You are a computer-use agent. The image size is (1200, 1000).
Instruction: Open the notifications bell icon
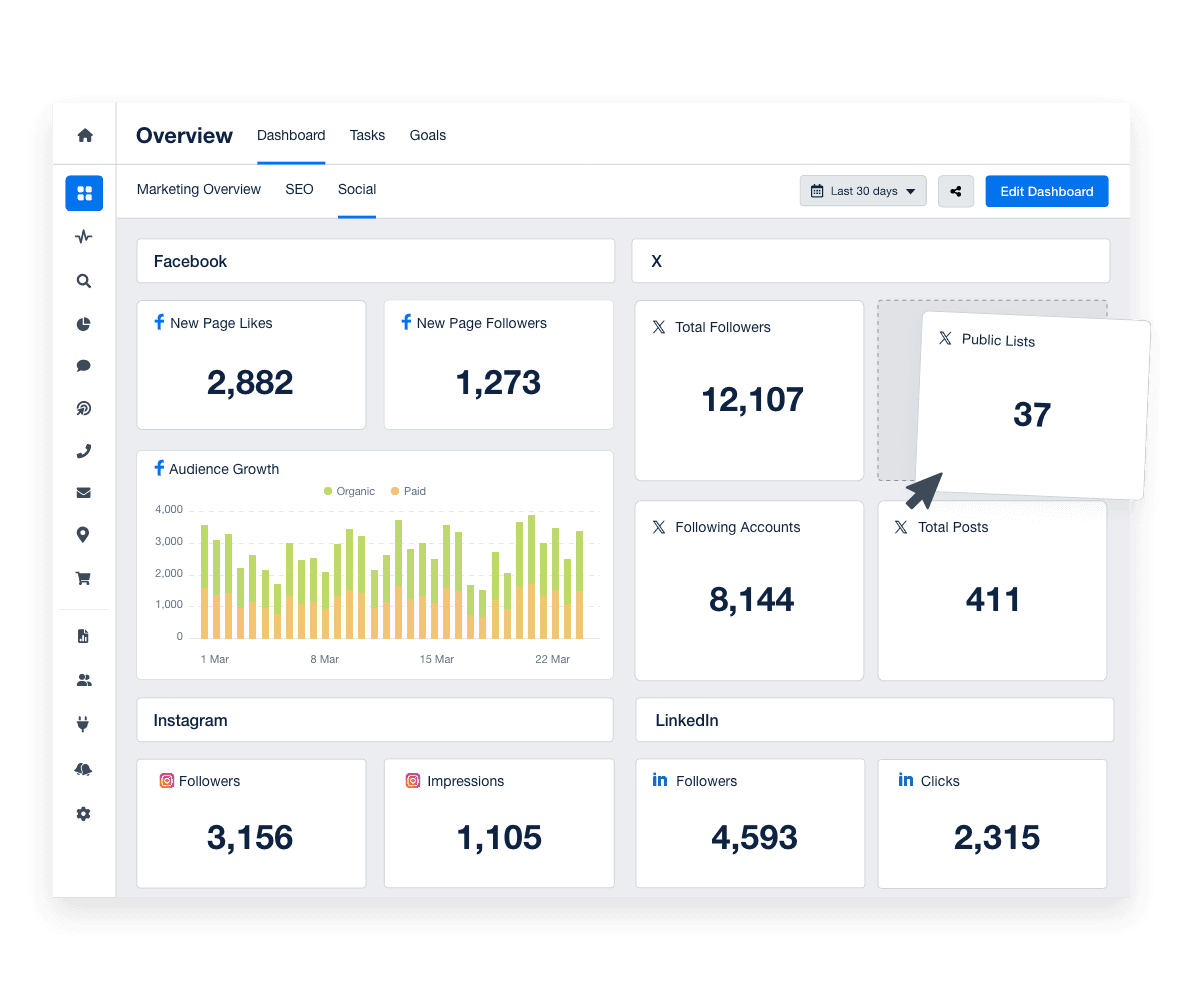click(x=84, y=768)
